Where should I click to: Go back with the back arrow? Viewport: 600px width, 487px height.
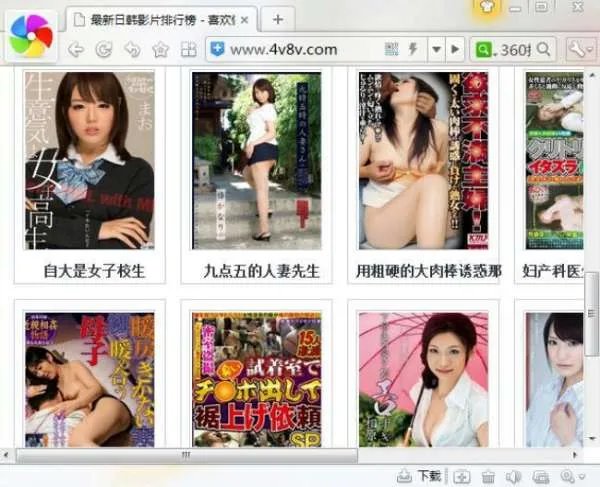point(75,49)
